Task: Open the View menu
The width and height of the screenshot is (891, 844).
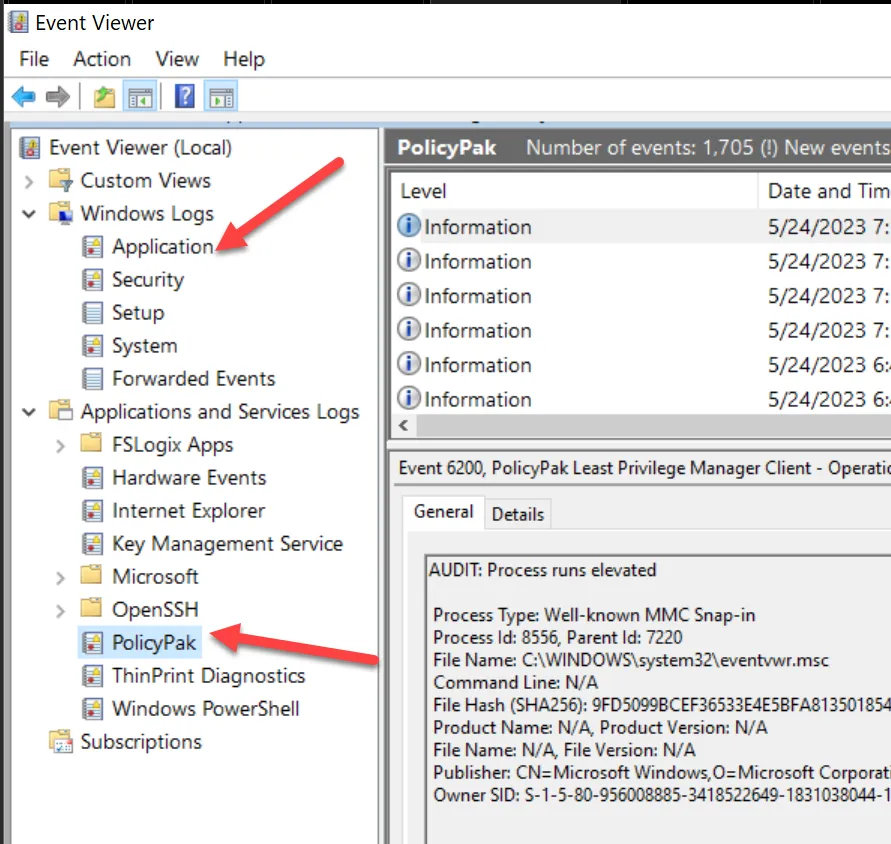Action: [177, 59]
